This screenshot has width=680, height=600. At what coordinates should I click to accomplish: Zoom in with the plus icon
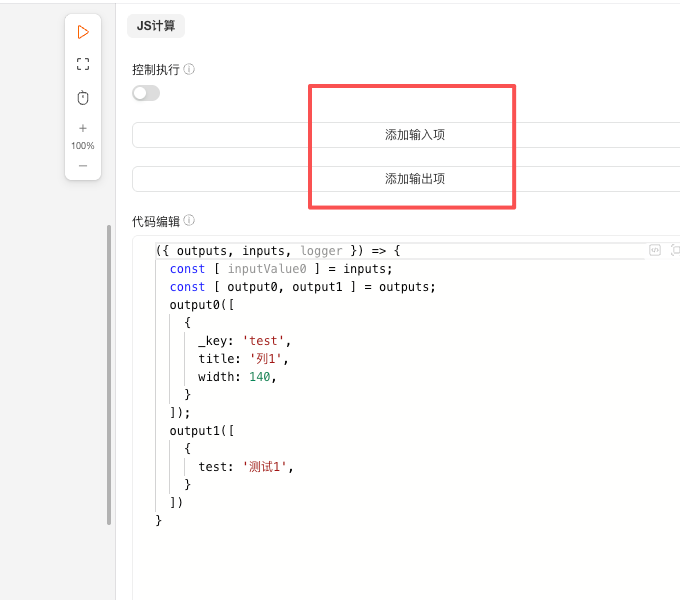(x=83, y=128)
